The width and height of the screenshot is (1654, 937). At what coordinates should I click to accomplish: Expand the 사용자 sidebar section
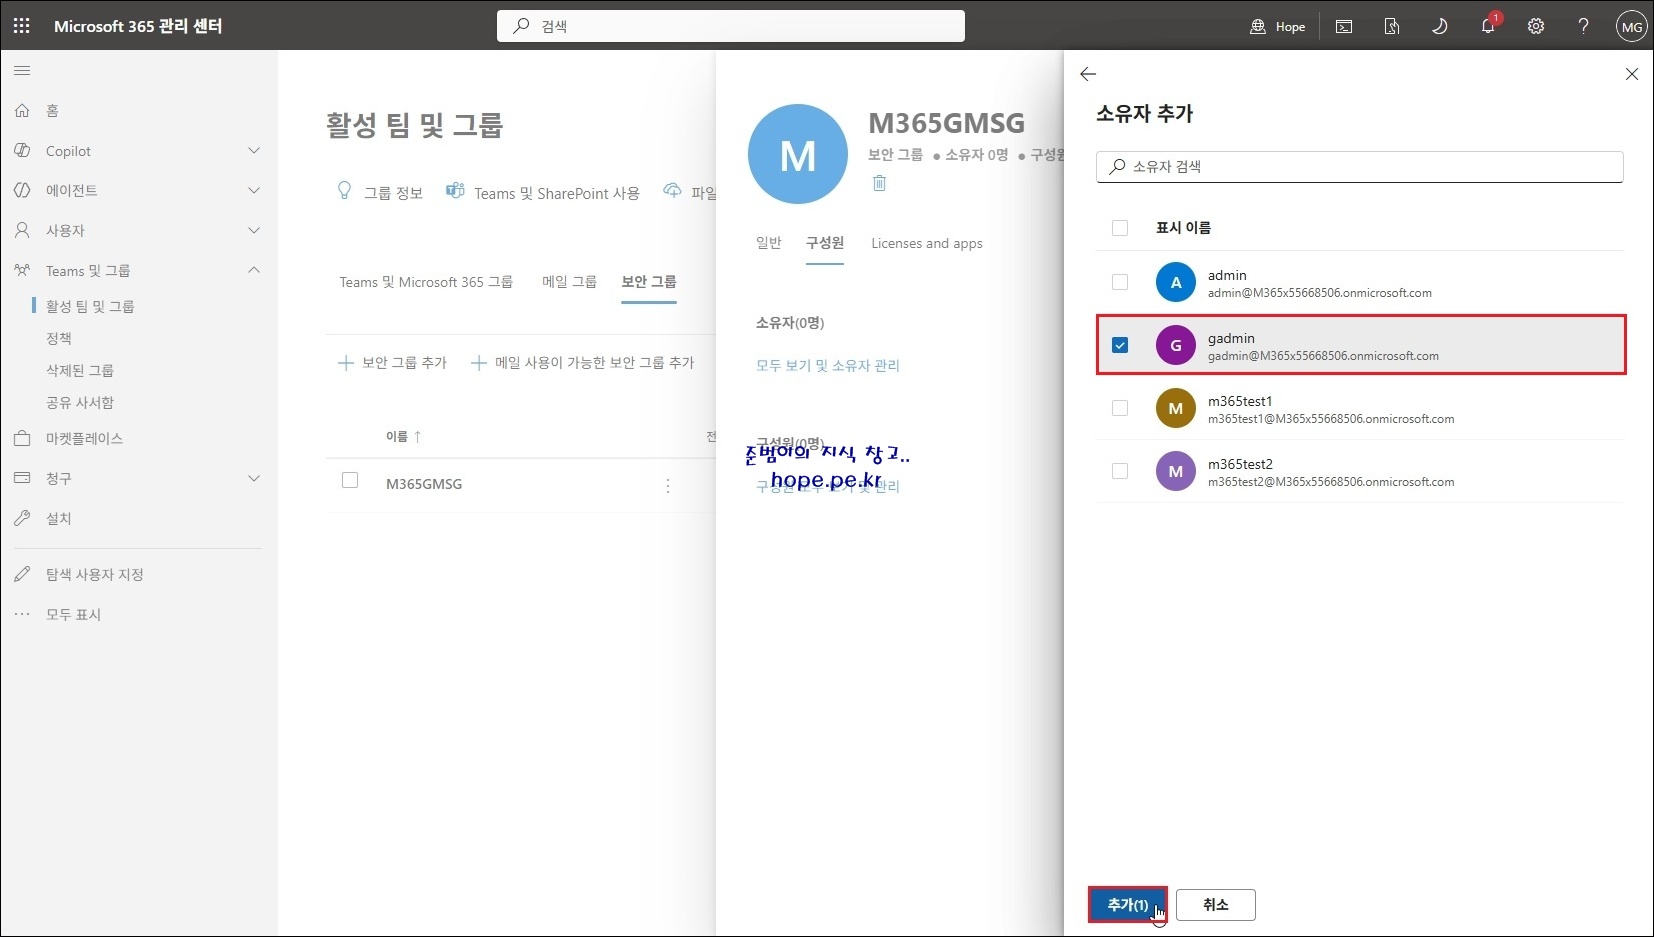tap(254, 230)
